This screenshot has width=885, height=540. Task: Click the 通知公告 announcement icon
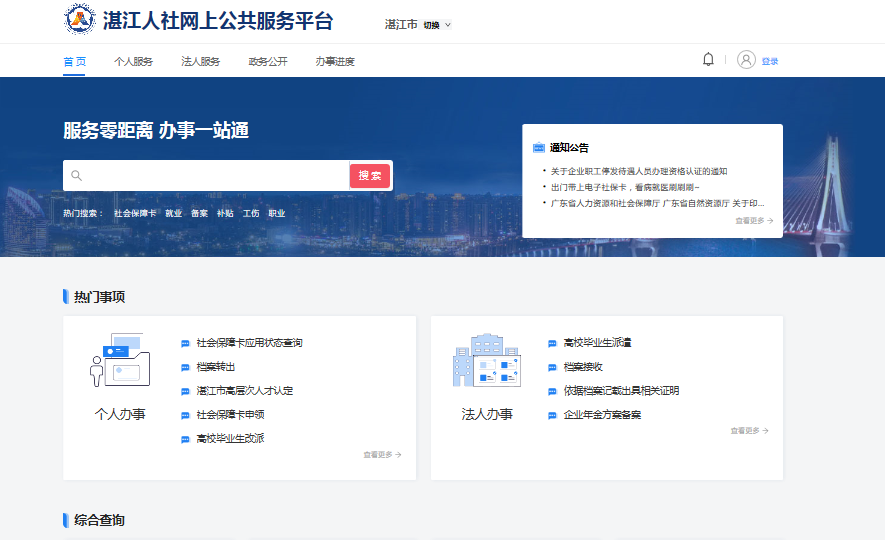tap(539, 148)
